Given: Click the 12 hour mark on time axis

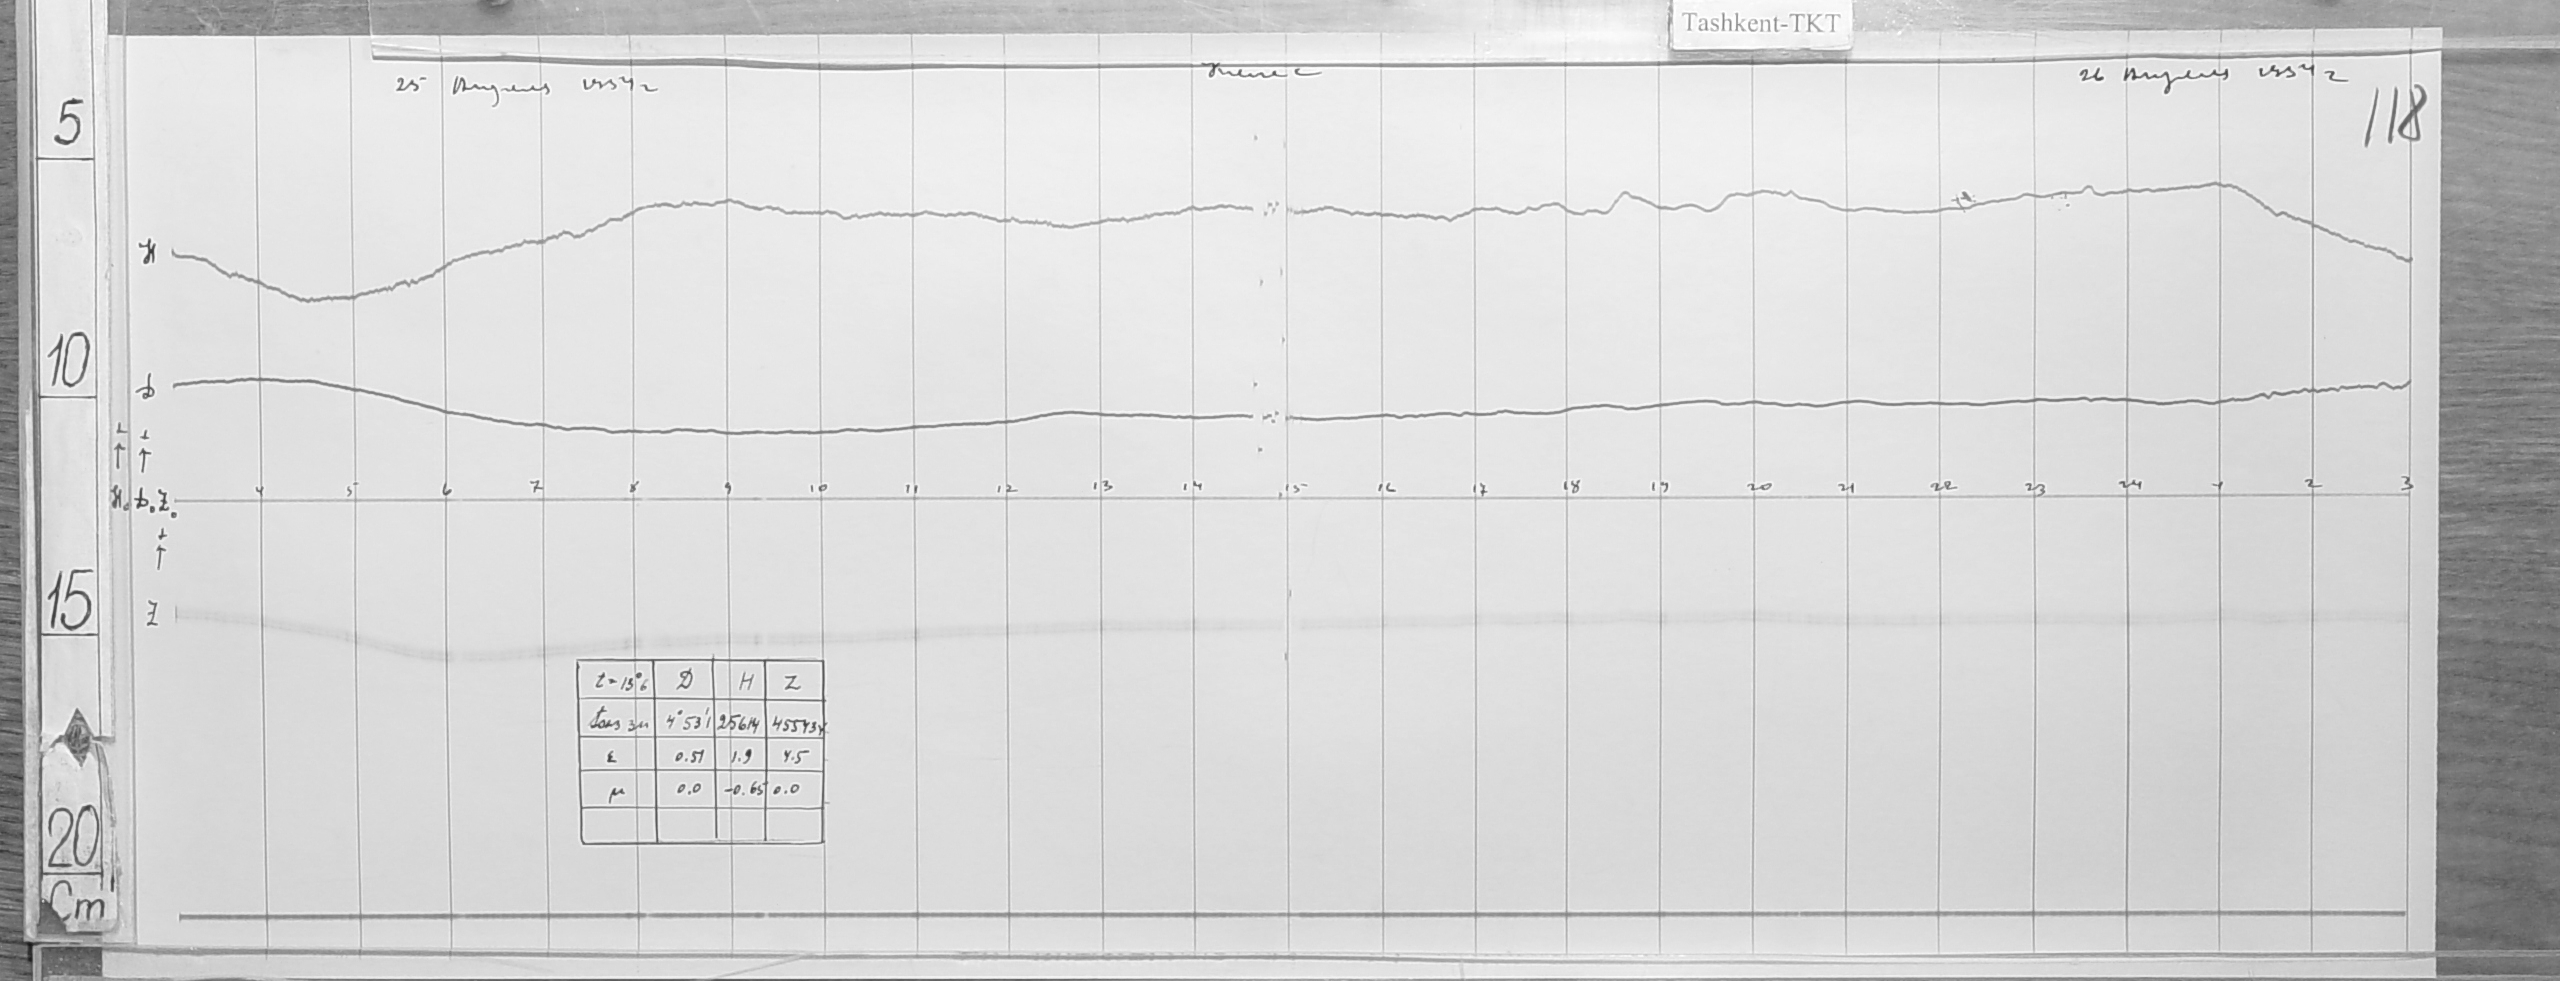Looking at the screenshot, I should [1006, 489].
